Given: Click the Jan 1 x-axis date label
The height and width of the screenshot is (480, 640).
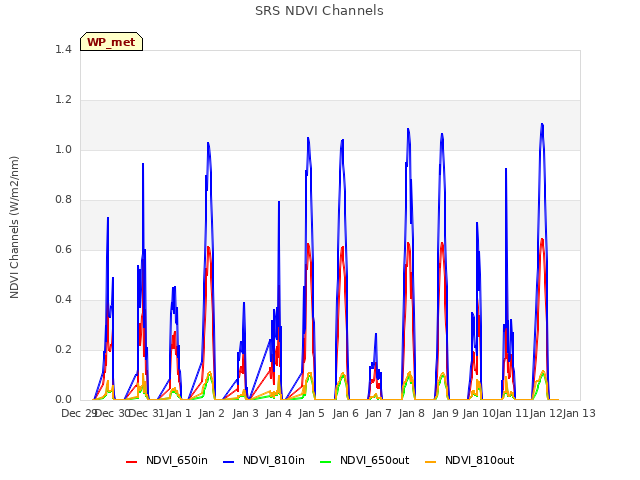Looking at the screenshot, I should pos(178,413).
